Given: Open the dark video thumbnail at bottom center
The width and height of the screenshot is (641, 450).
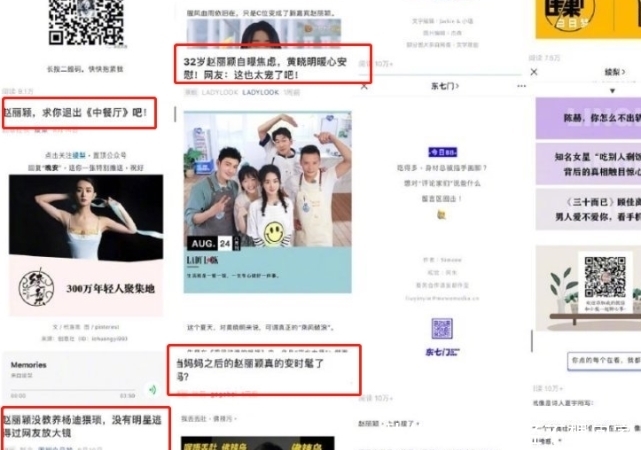Looking at the screenshot, I should coord(258,443).
